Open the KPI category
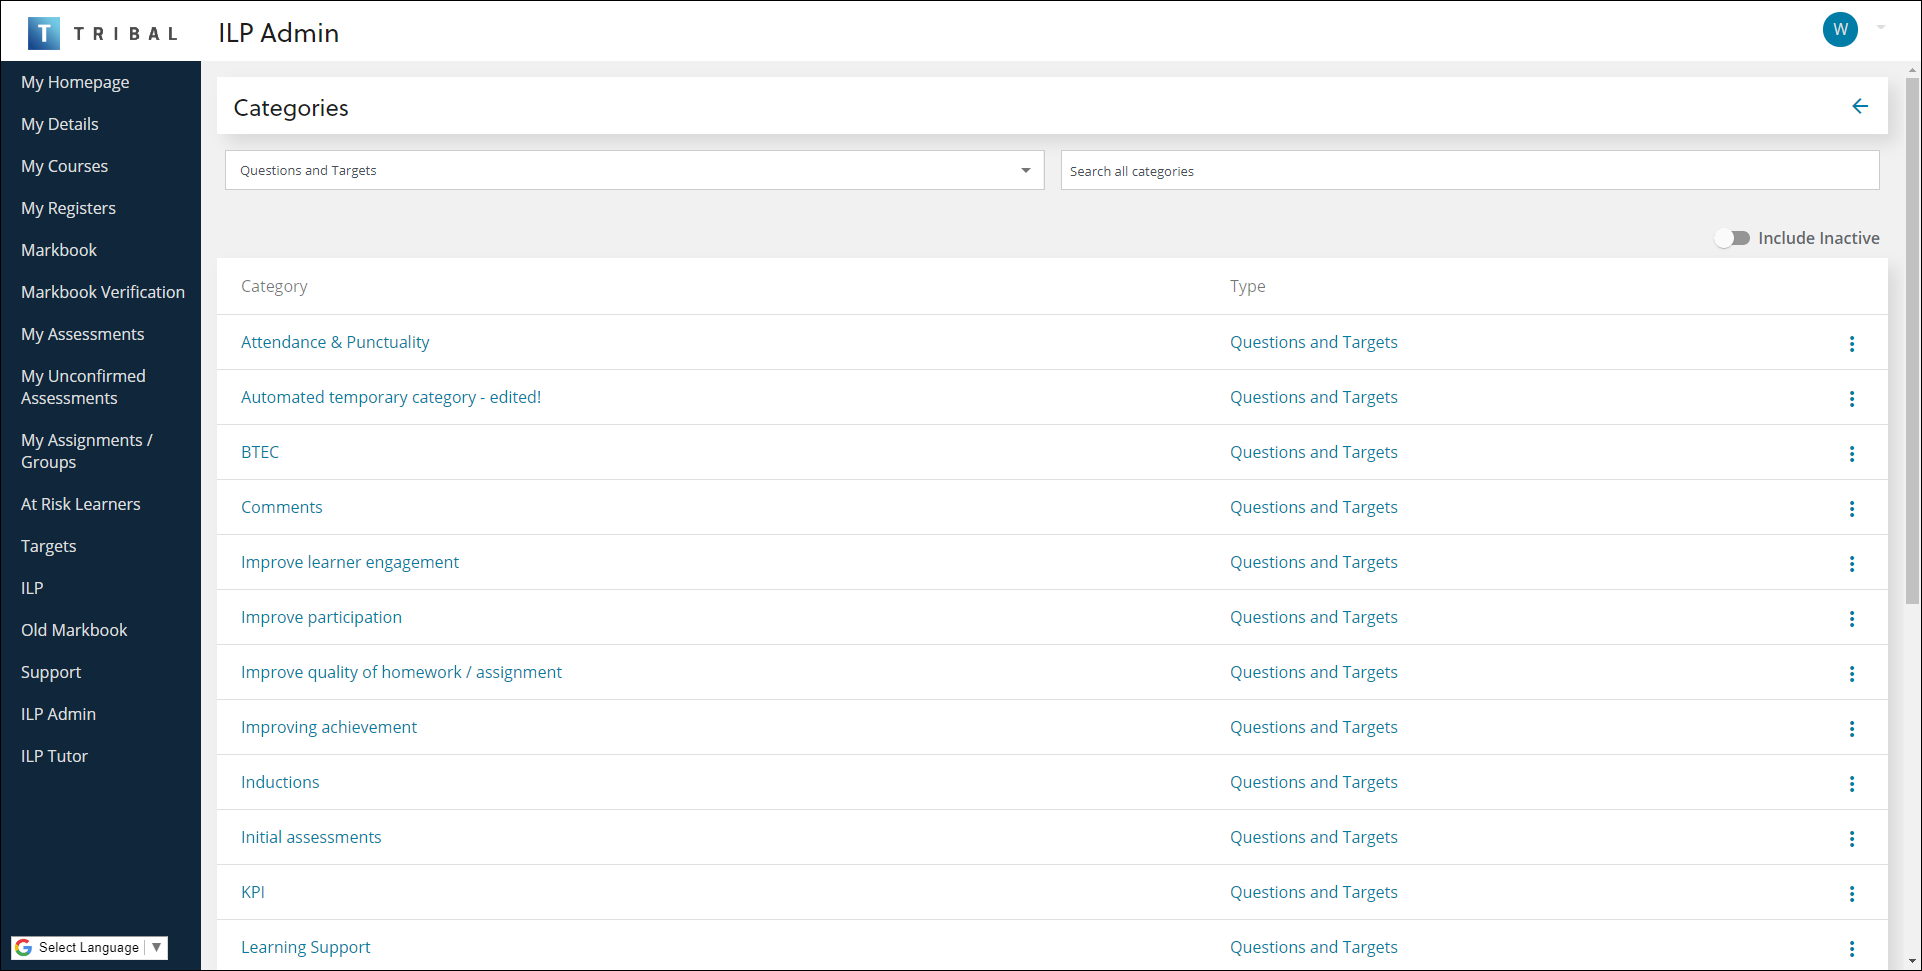 253,892
